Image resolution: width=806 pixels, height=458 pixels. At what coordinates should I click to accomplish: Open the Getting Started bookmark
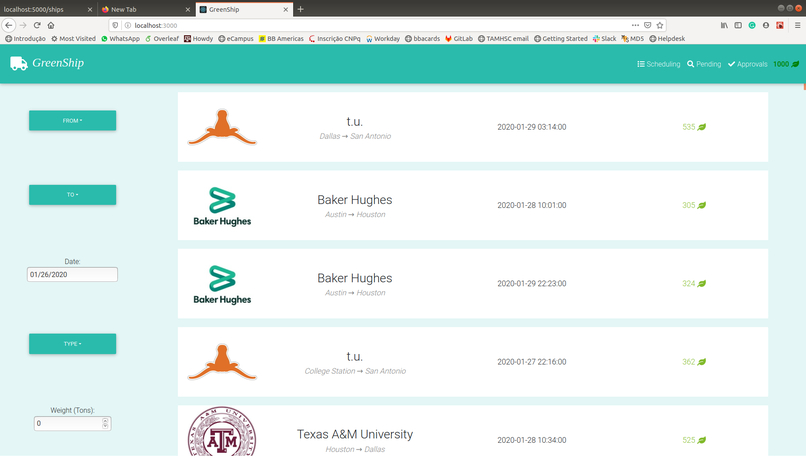point(561,39)
